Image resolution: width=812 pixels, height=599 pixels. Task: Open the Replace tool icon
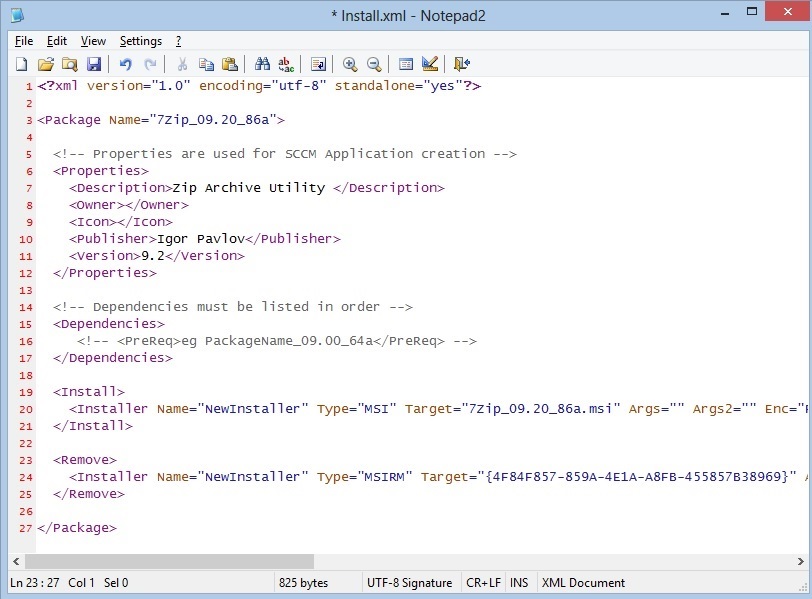click(x=286, y=64)
